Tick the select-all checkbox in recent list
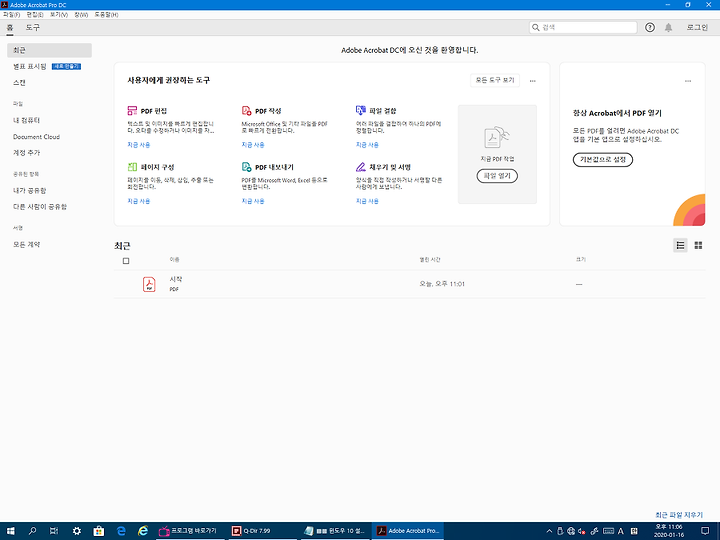The height and width of the screenshot is (540, 720). [126, 261]
